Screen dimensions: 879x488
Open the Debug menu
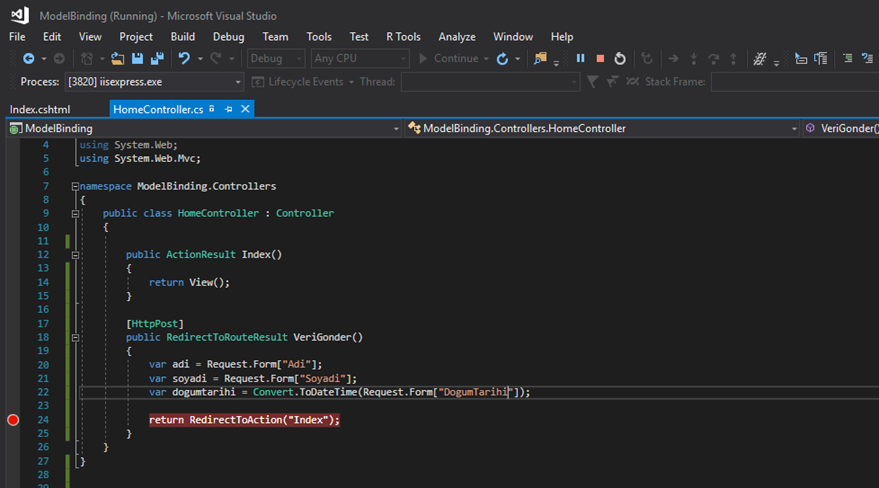pos(228,36)
